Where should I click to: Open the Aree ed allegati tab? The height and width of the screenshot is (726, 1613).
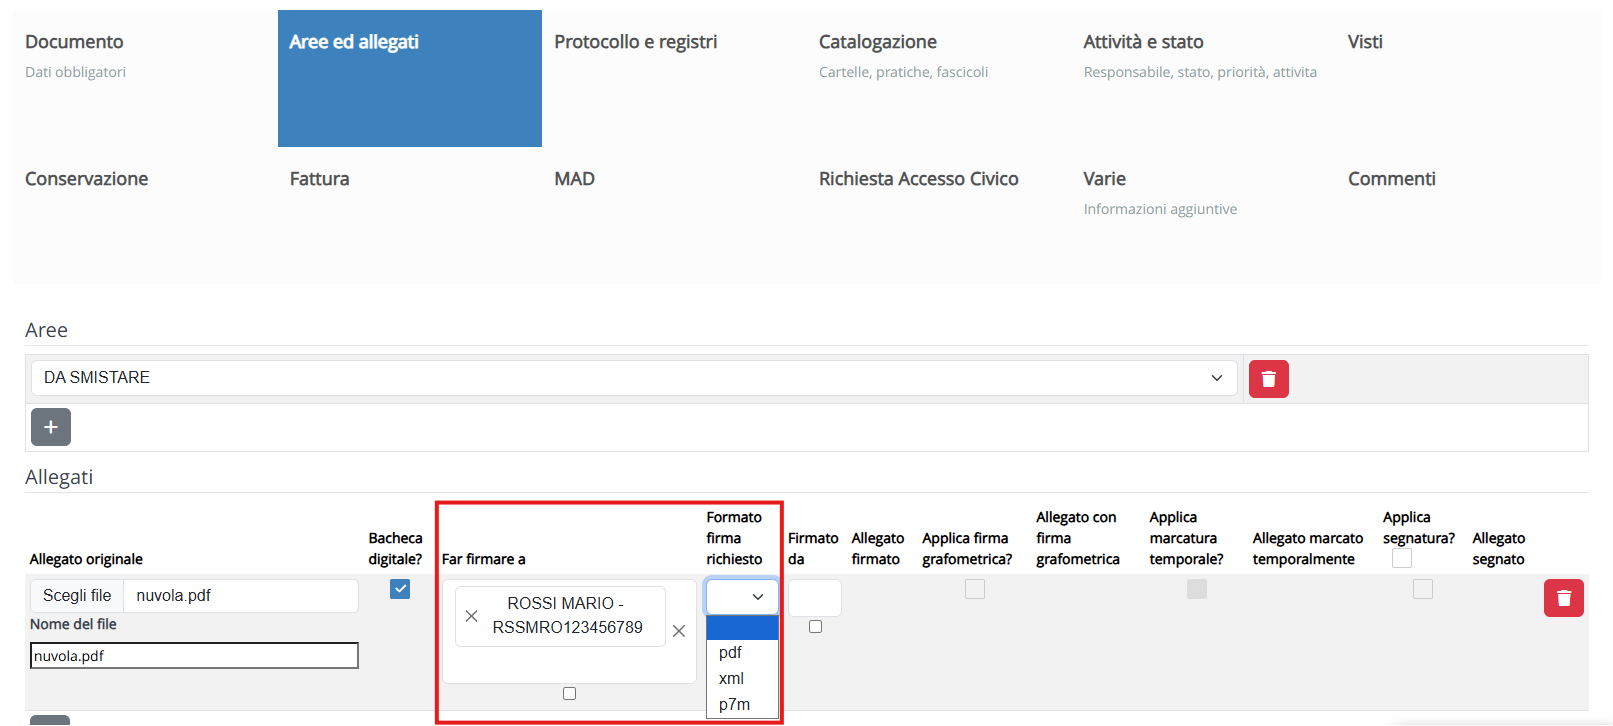click(410, 78)
